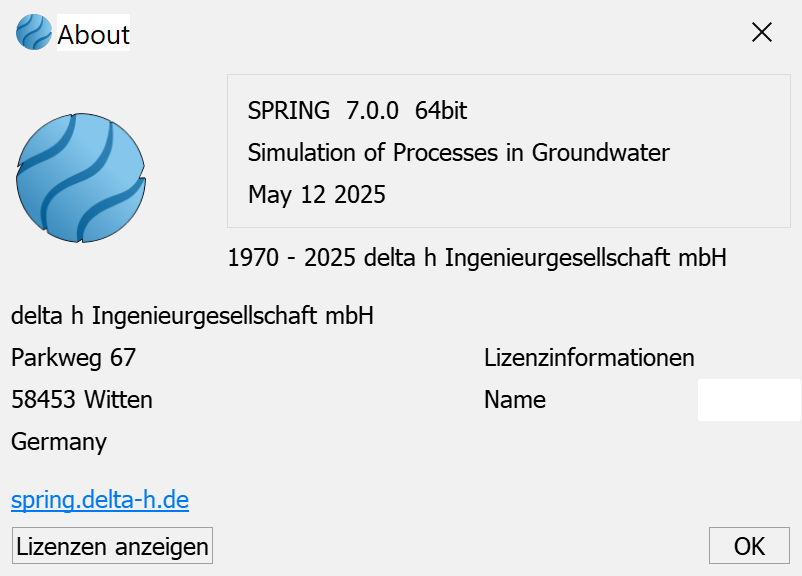The width and height of the screenshot is (802, 576).
Task: Click the Lizenzen anzeigen button
Action: (x=112, y=546)
